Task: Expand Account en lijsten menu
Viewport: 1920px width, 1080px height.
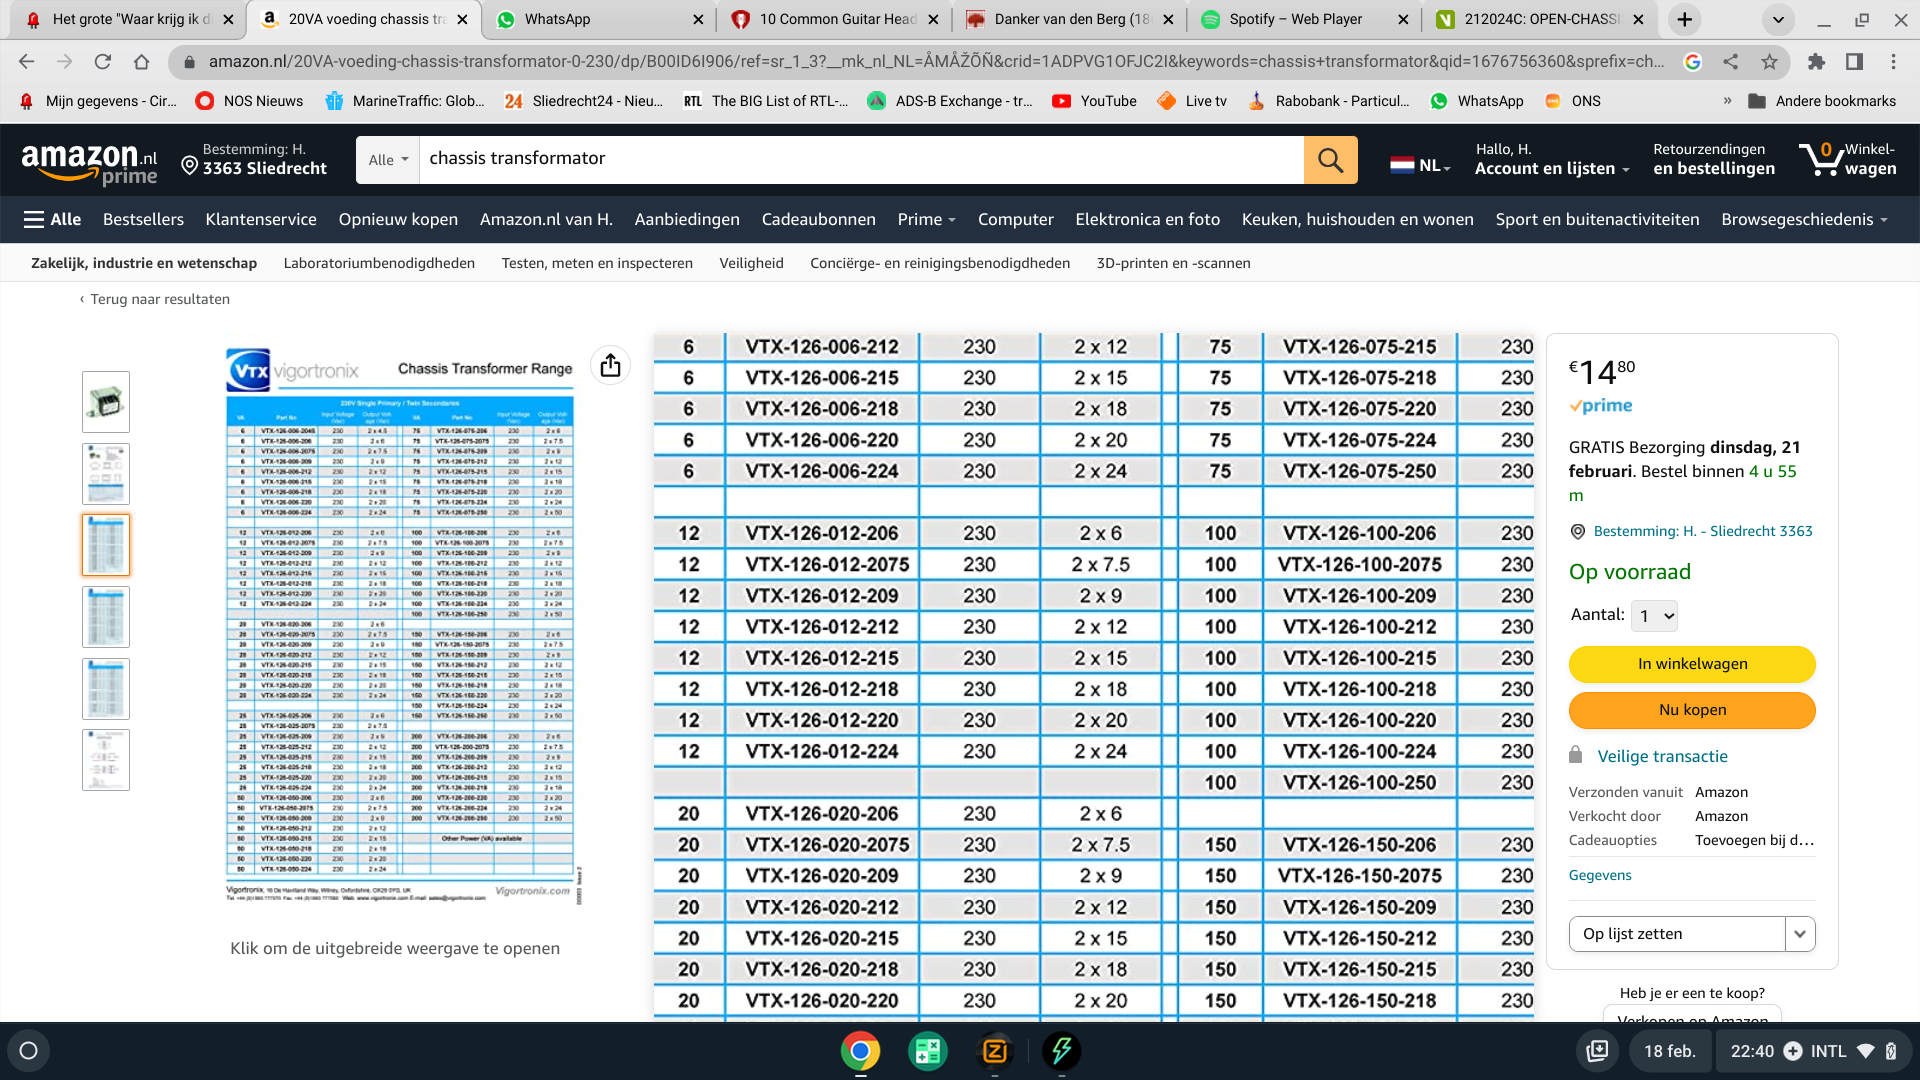Action: 1552,160
